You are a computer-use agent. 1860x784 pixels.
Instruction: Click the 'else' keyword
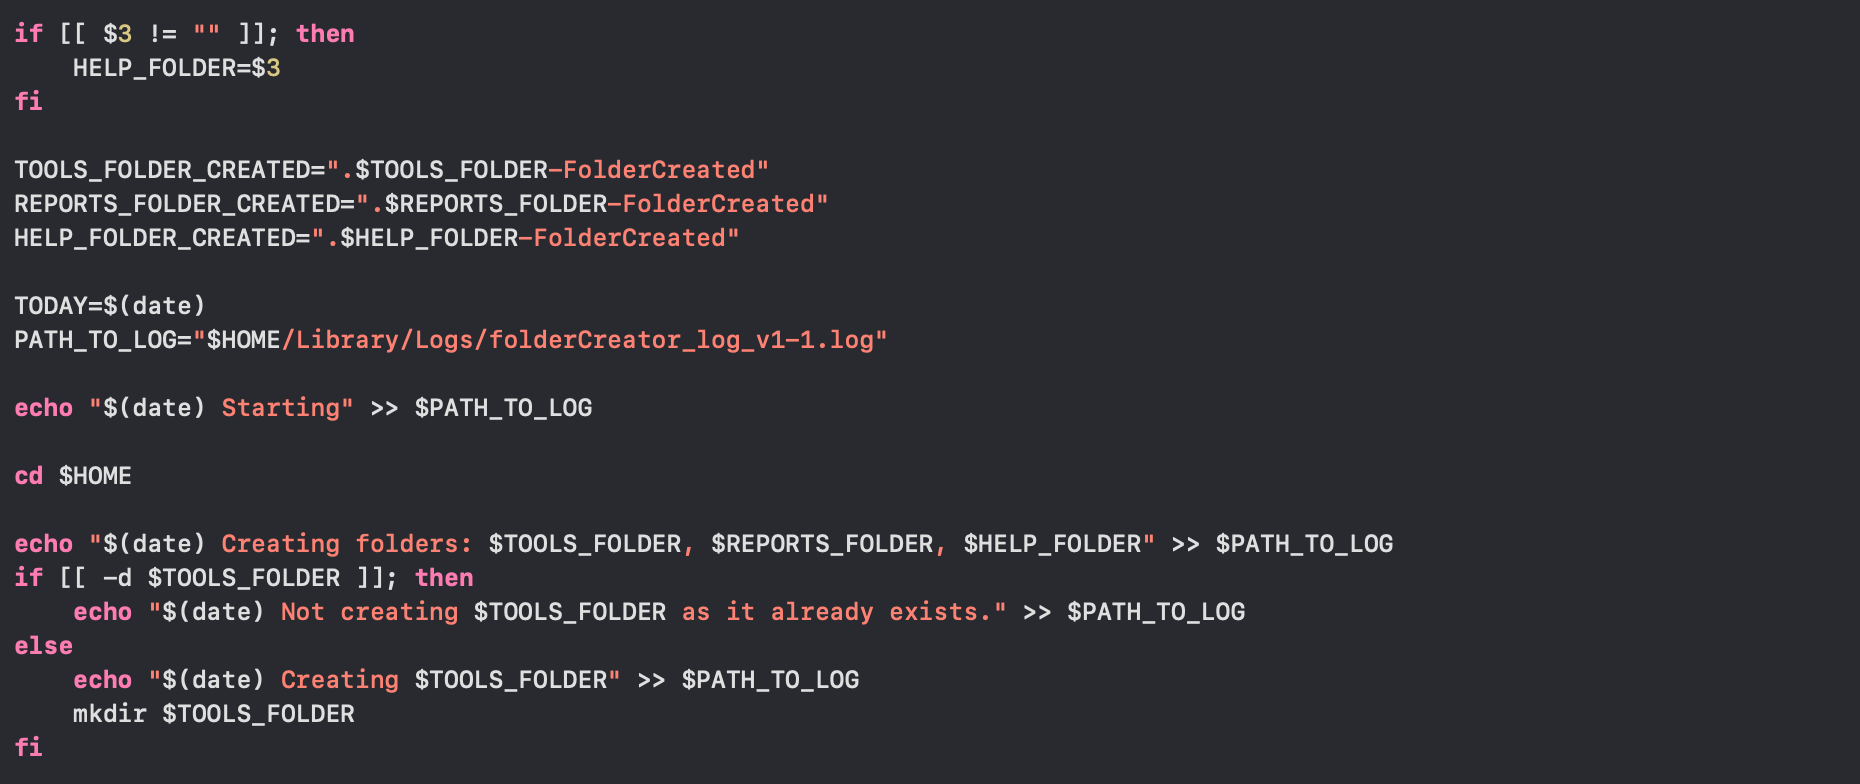43,646
